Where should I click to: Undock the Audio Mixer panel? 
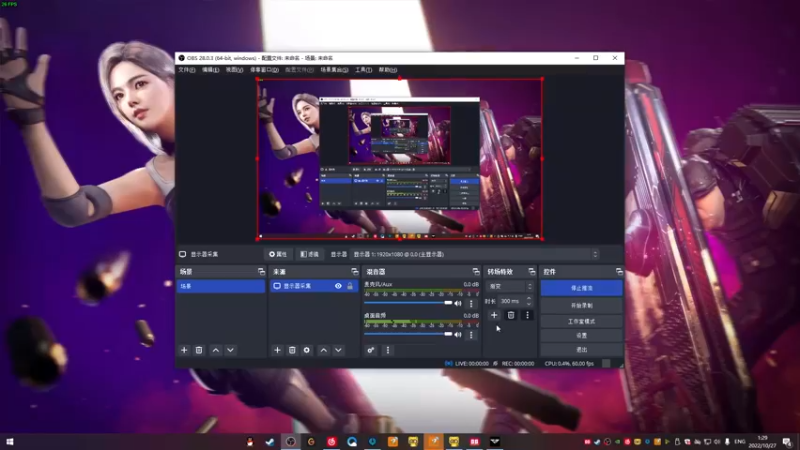click(476, 271)
